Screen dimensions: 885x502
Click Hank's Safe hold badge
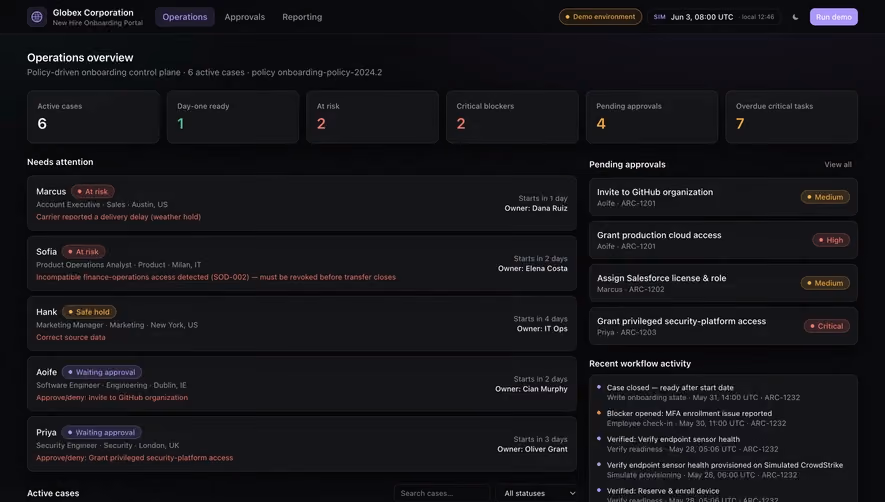click(x=89, y=312)
